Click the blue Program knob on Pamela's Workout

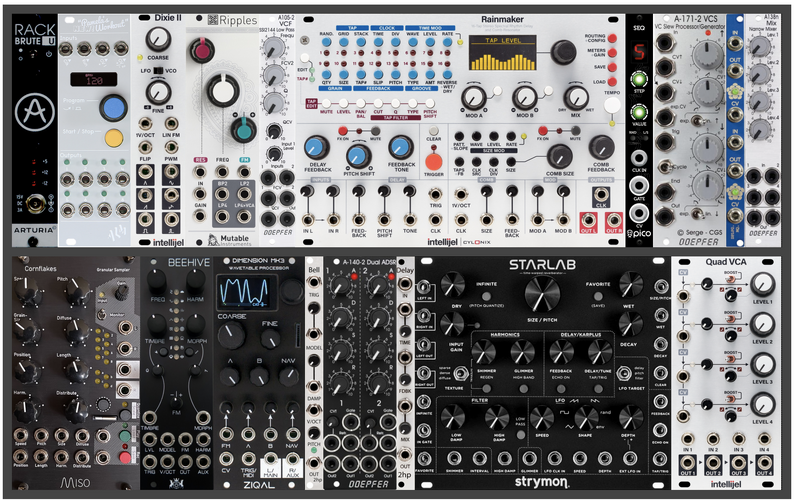pyautogui.click(x=113, y=107)
